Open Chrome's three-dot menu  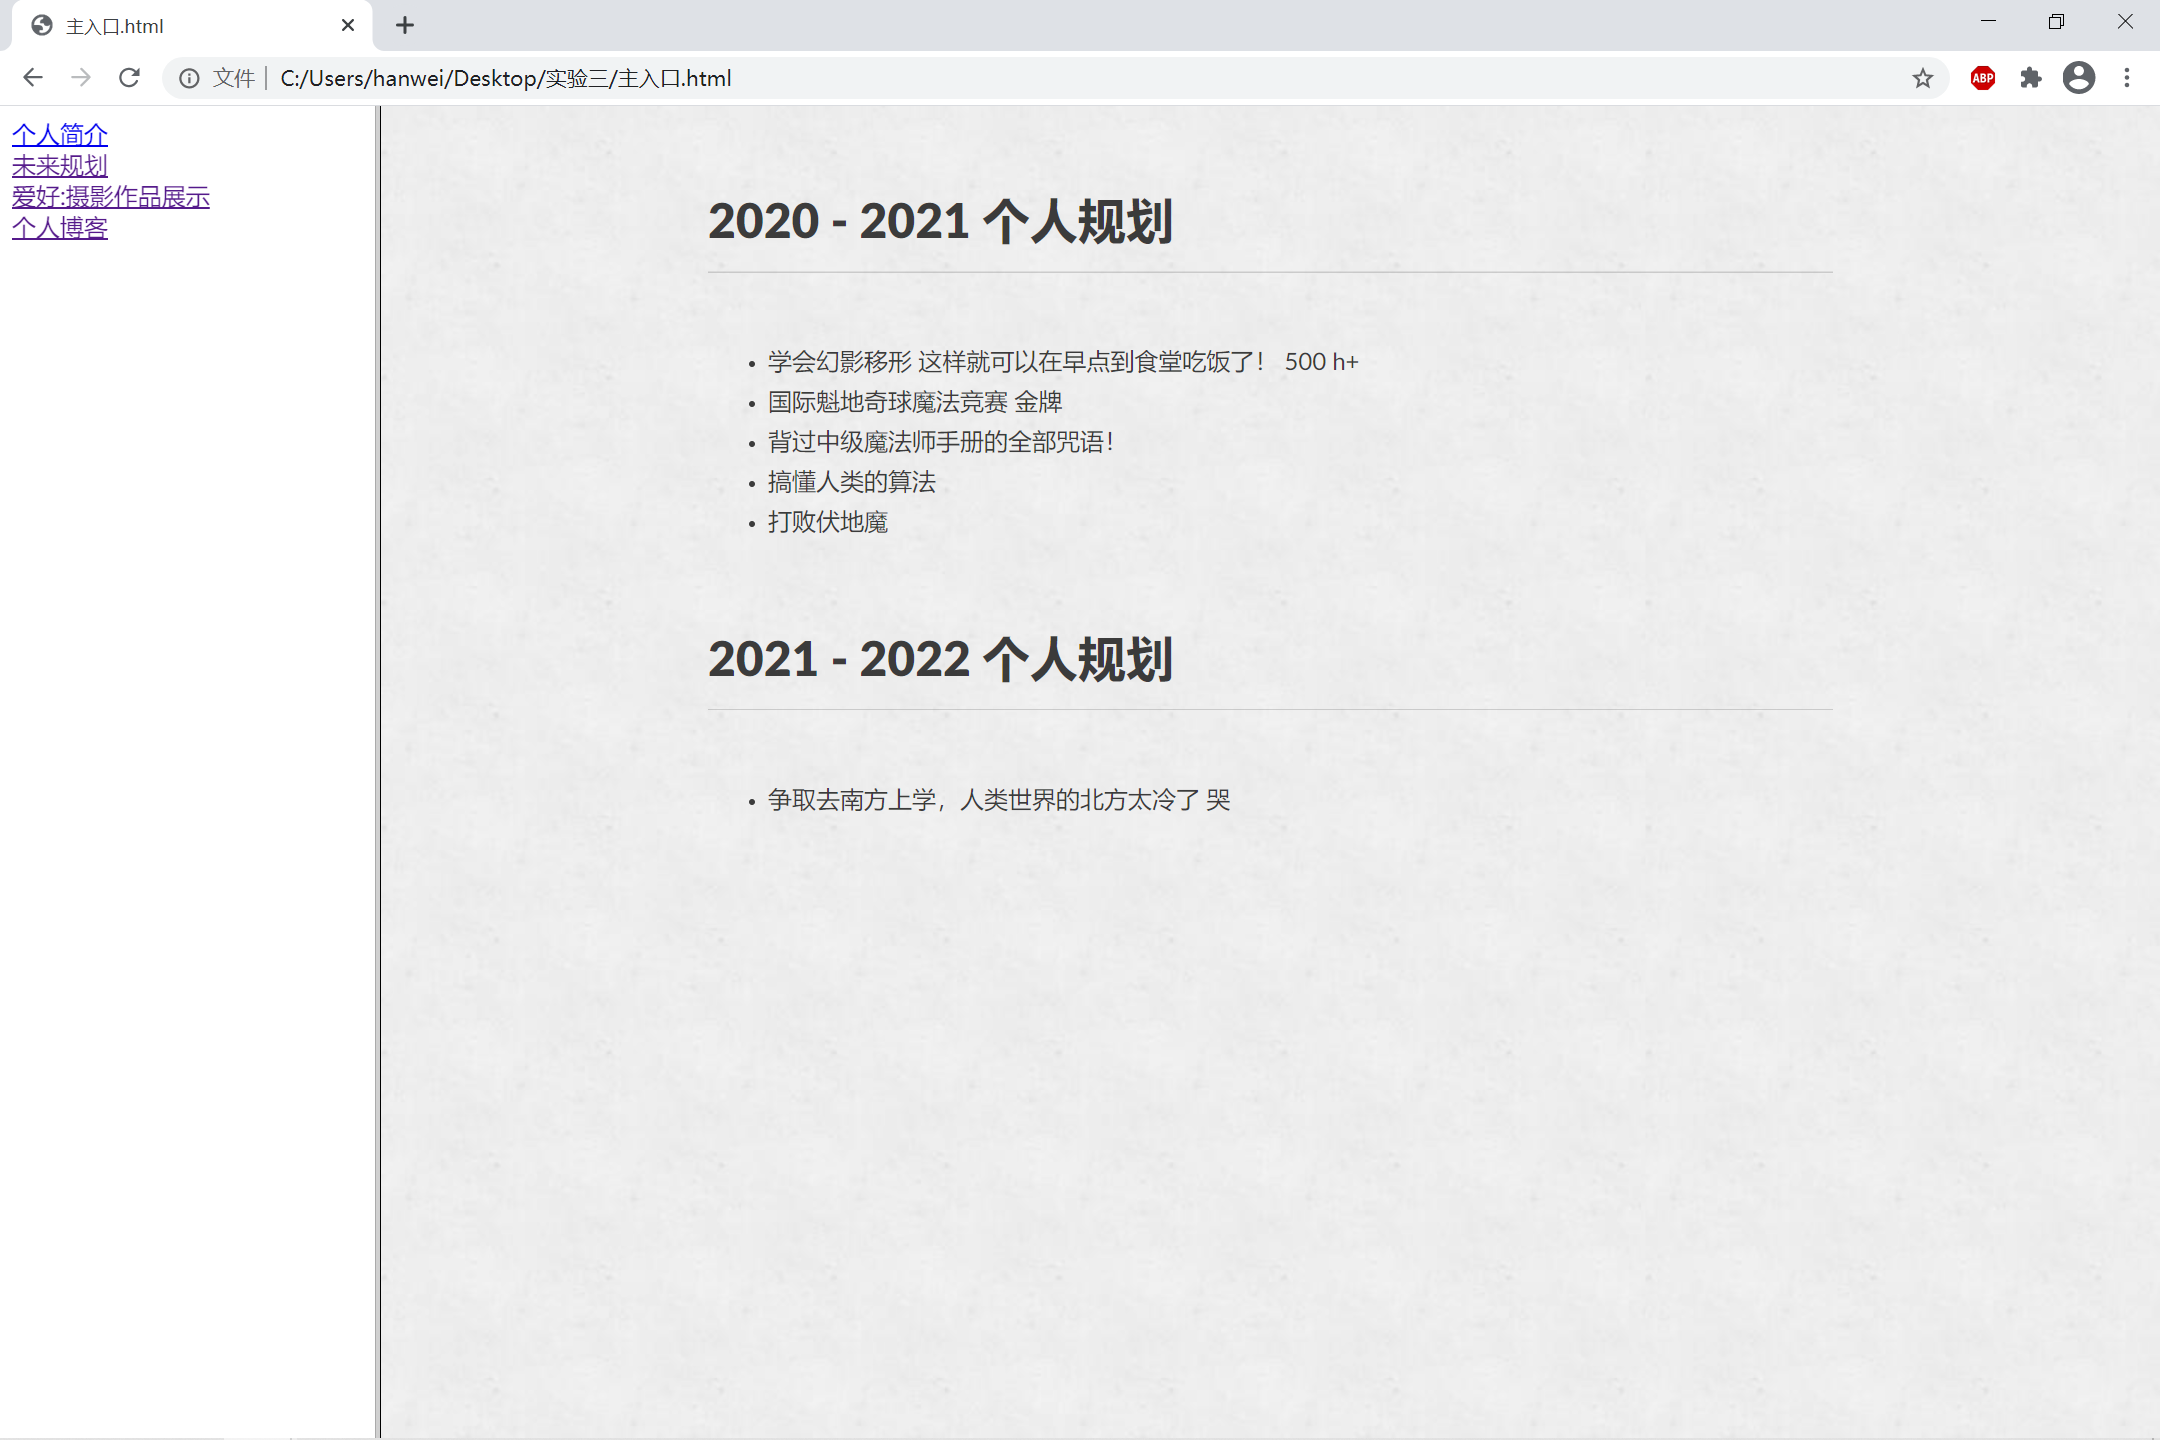tap(2127, 78)
